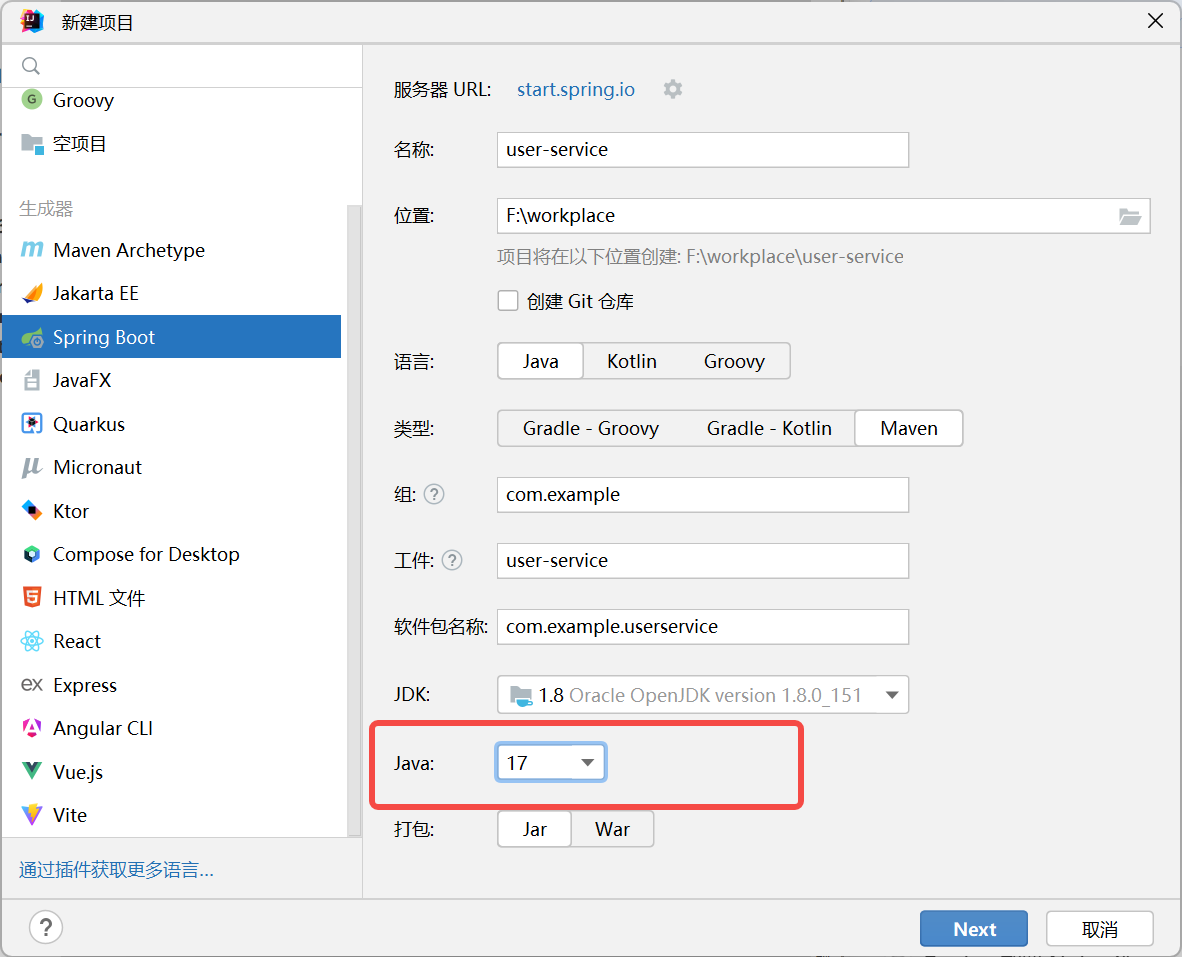Choose Gradle - Groovy build type
Image resolution: width=1182 pixels, height=957 pixels.
pyautogui.click(x=590, y=428)
